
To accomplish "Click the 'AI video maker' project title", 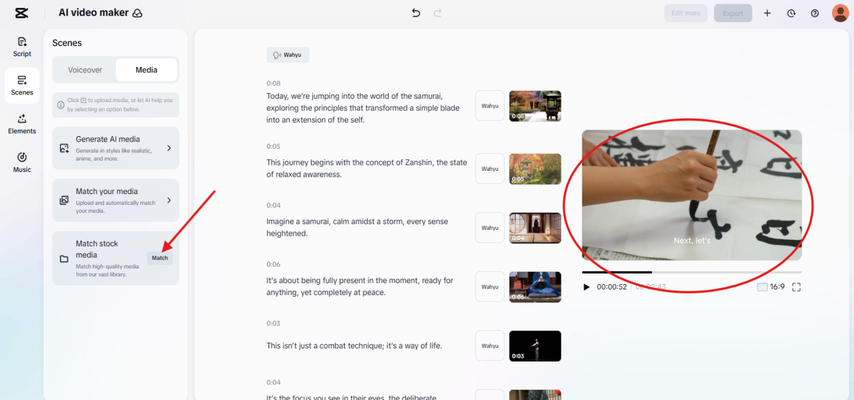I will [x=93, y=13].
